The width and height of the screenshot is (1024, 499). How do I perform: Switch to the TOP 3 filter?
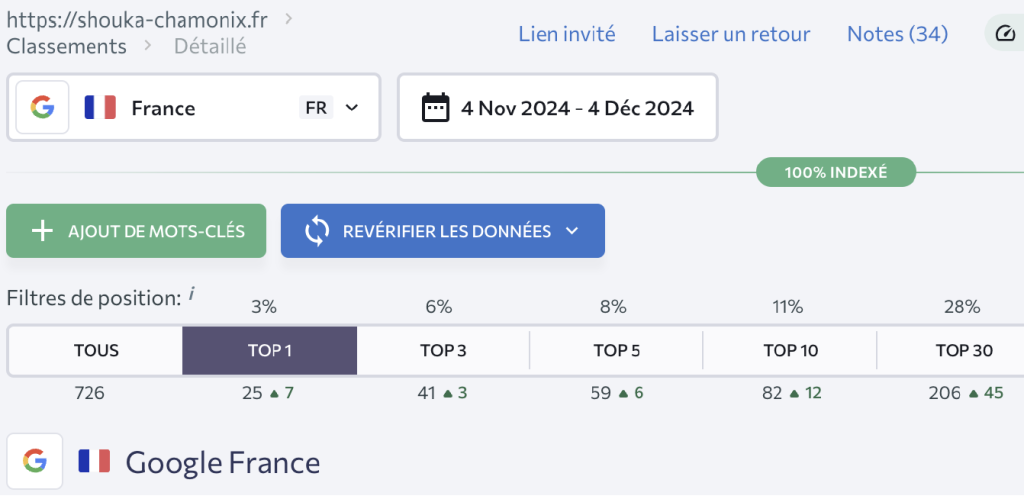(x=443, y=350)
